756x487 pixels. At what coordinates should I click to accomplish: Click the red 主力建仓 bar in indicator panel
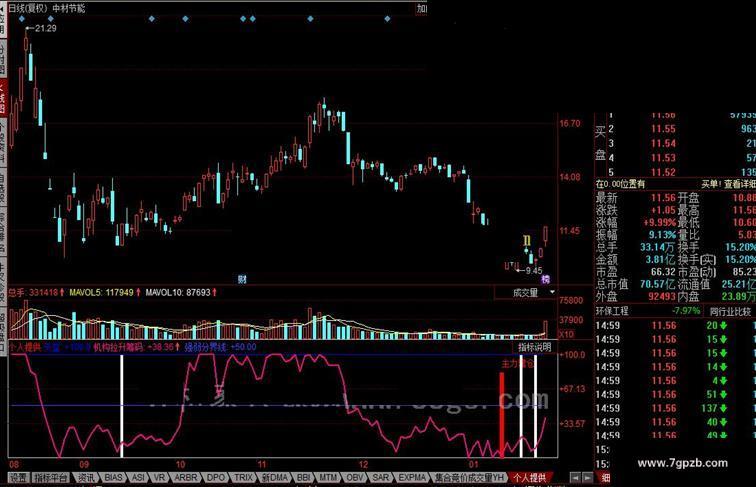502,414
